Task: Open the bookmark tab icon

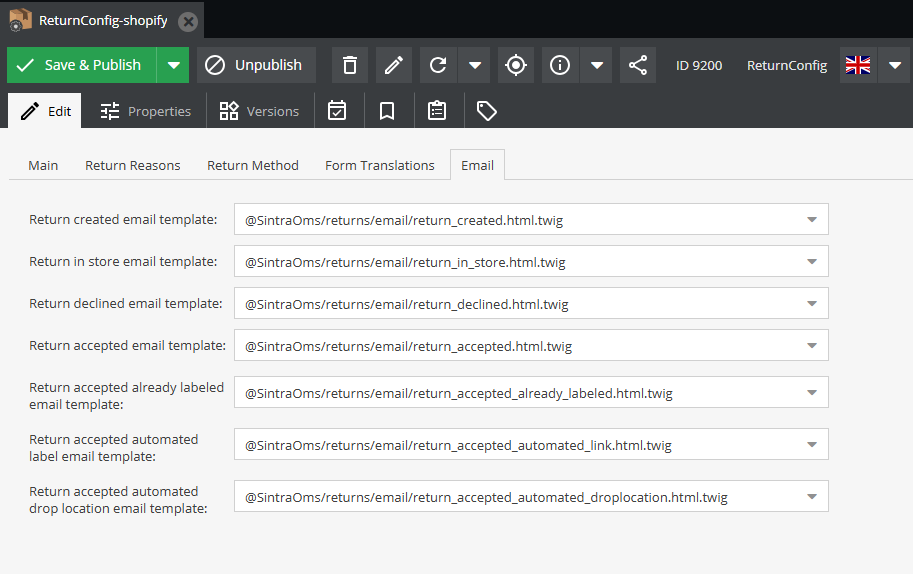Action: pos(387,111)
